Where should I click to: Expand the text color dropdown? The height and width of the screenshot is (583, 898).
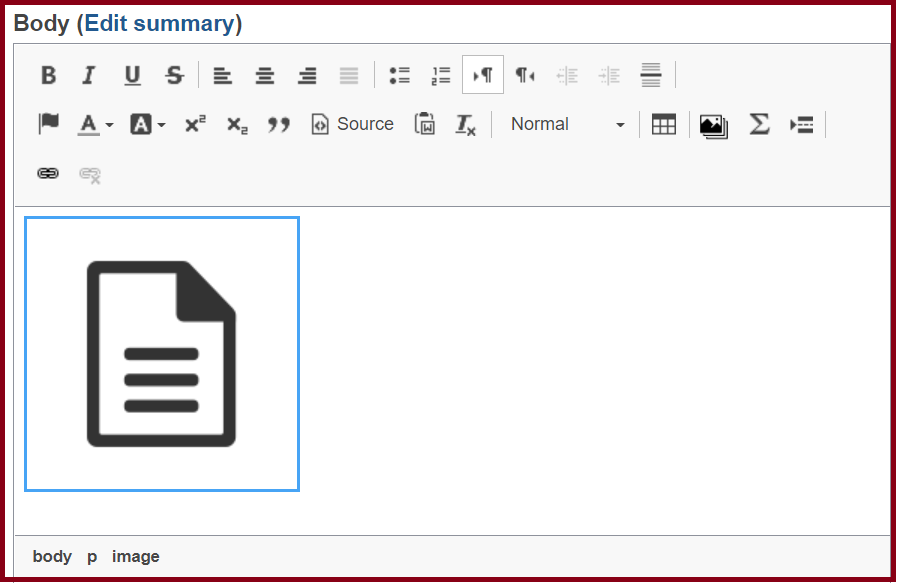pos(96,124)
